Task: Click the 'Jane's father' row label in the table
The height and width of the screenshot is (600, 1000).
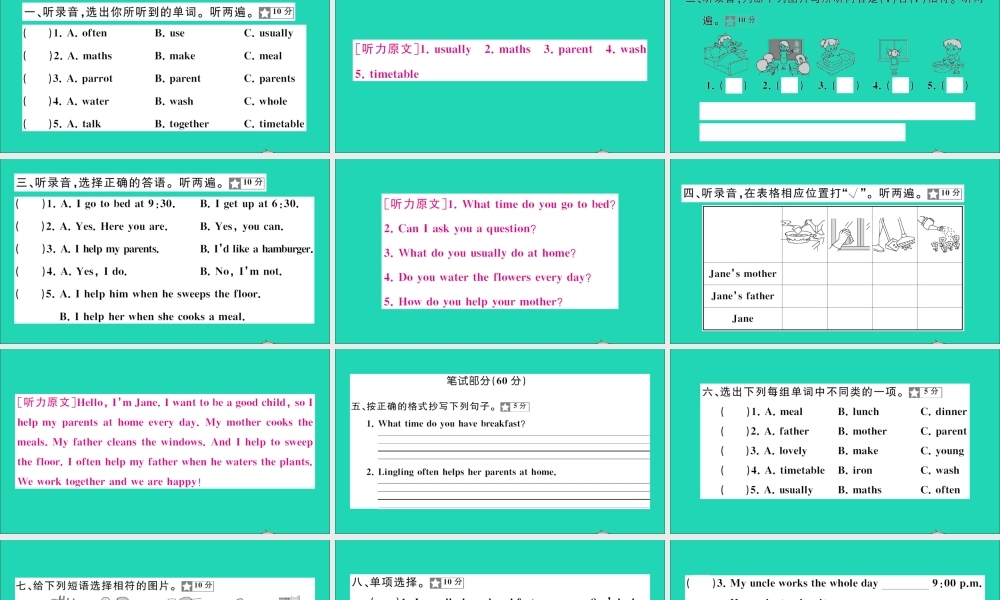Action: (742, 296)
